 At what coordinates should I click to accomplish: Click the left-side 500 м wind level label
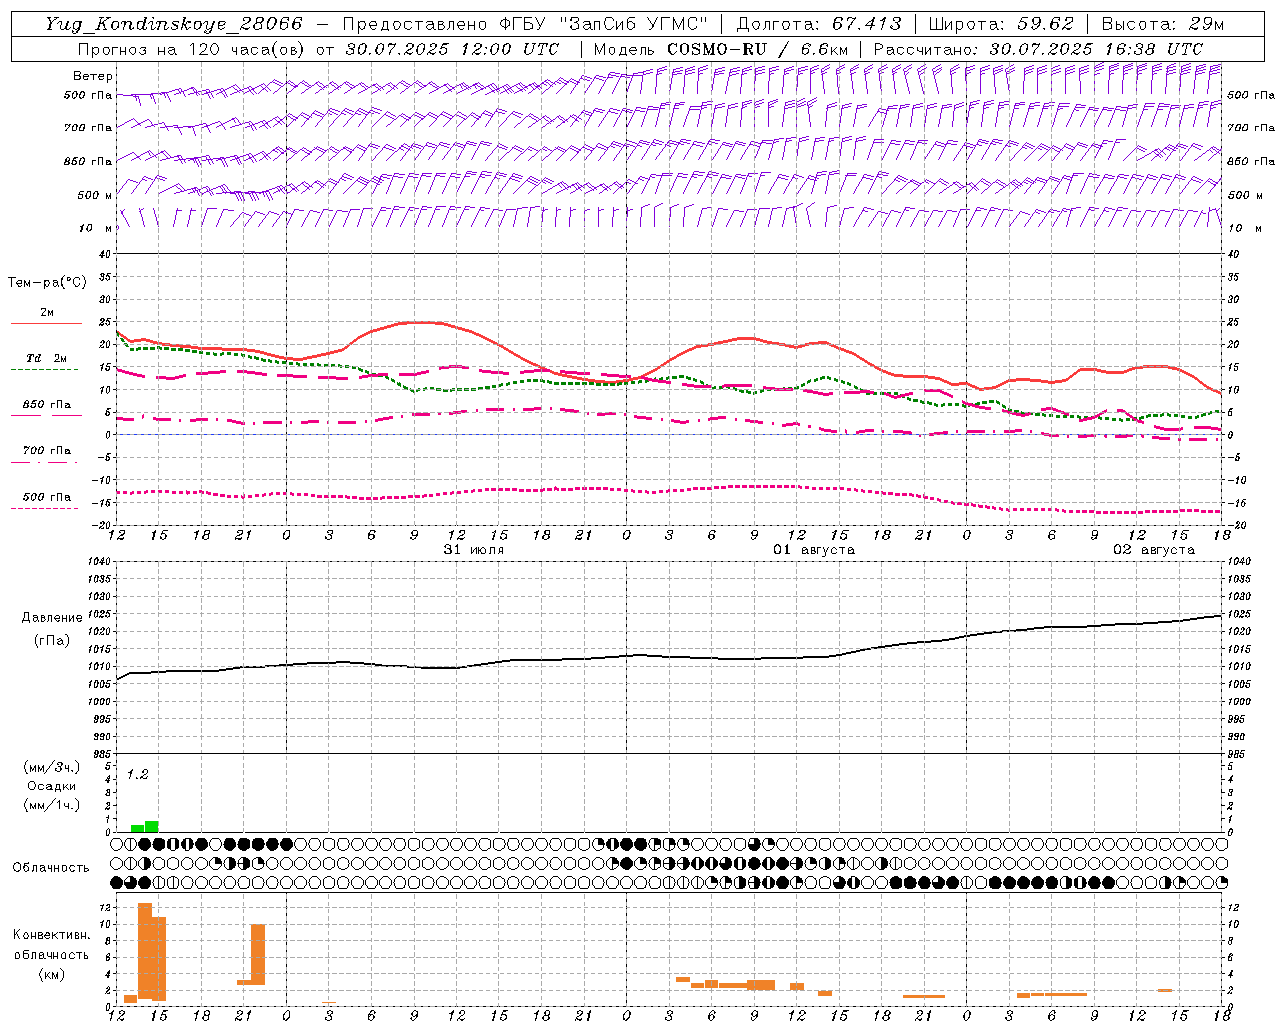pyautogui.click(x=94, y=195)
